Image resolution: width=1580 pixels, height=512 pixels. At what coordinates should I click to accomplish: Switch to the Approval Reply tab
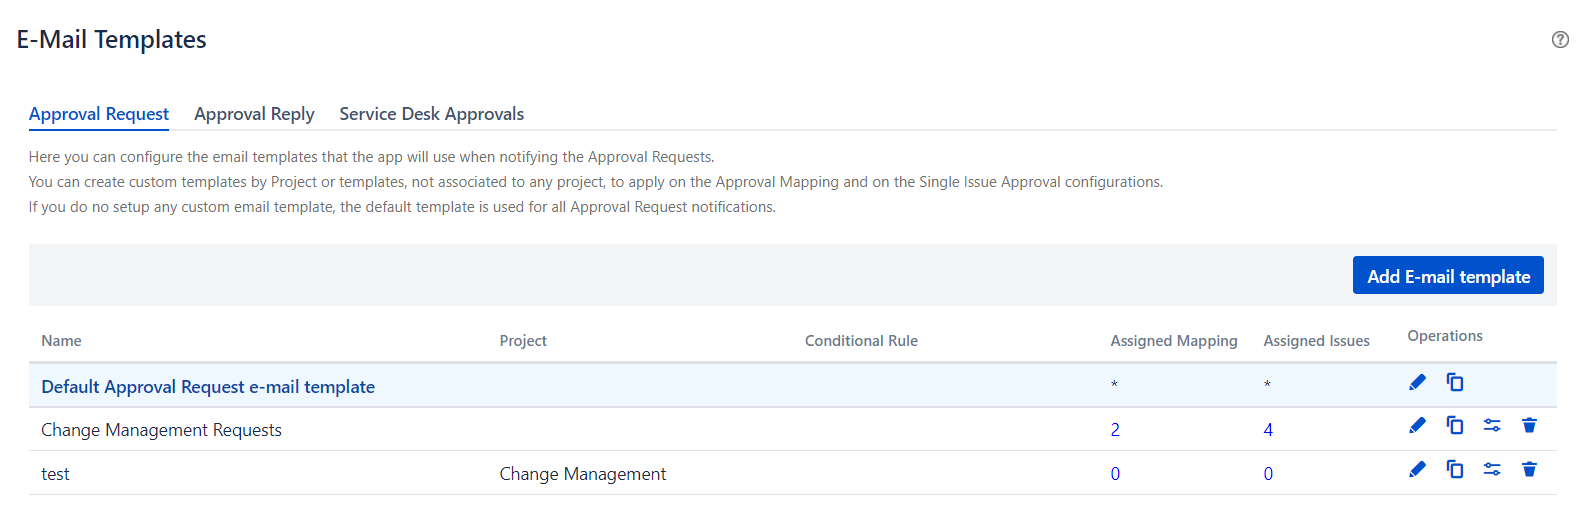(x=254, y=114)
